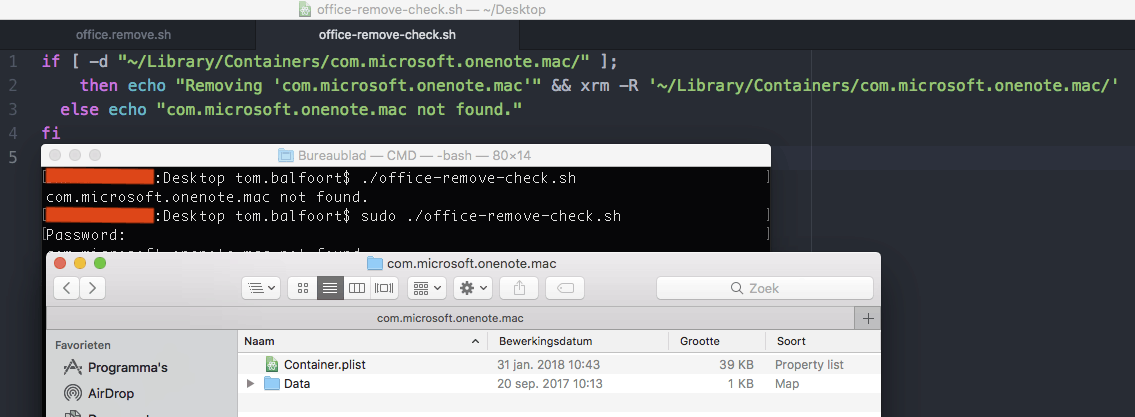Go forward in Finder window

(x=92, y=287)
